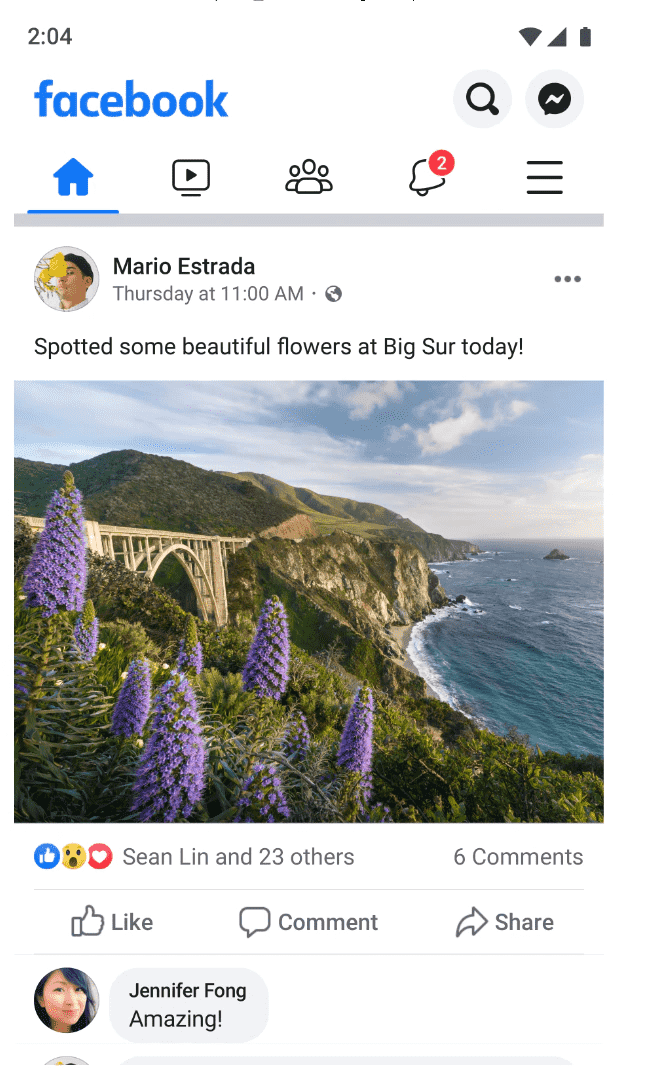Go to the Home feed tab

pos(73,178)
